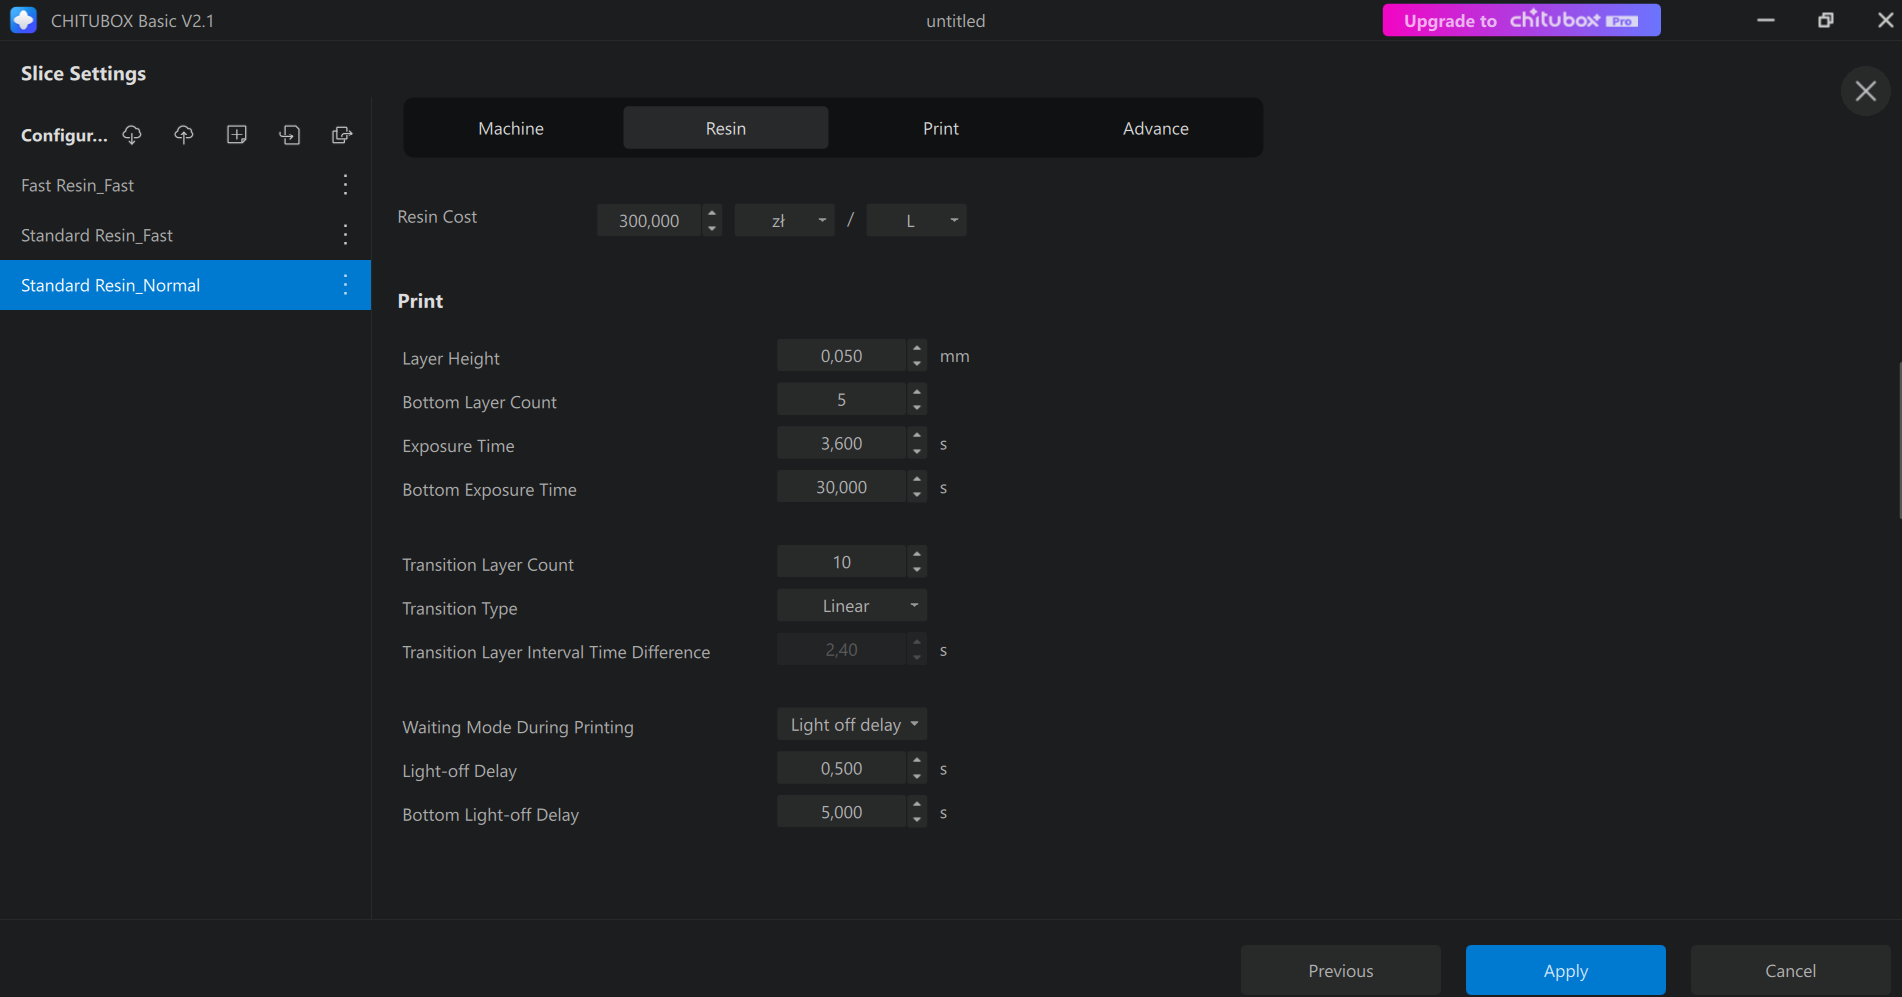Apply the slice settings
The width and height of the screenshot is (1902, 997).
click(x=1566, y=970)
